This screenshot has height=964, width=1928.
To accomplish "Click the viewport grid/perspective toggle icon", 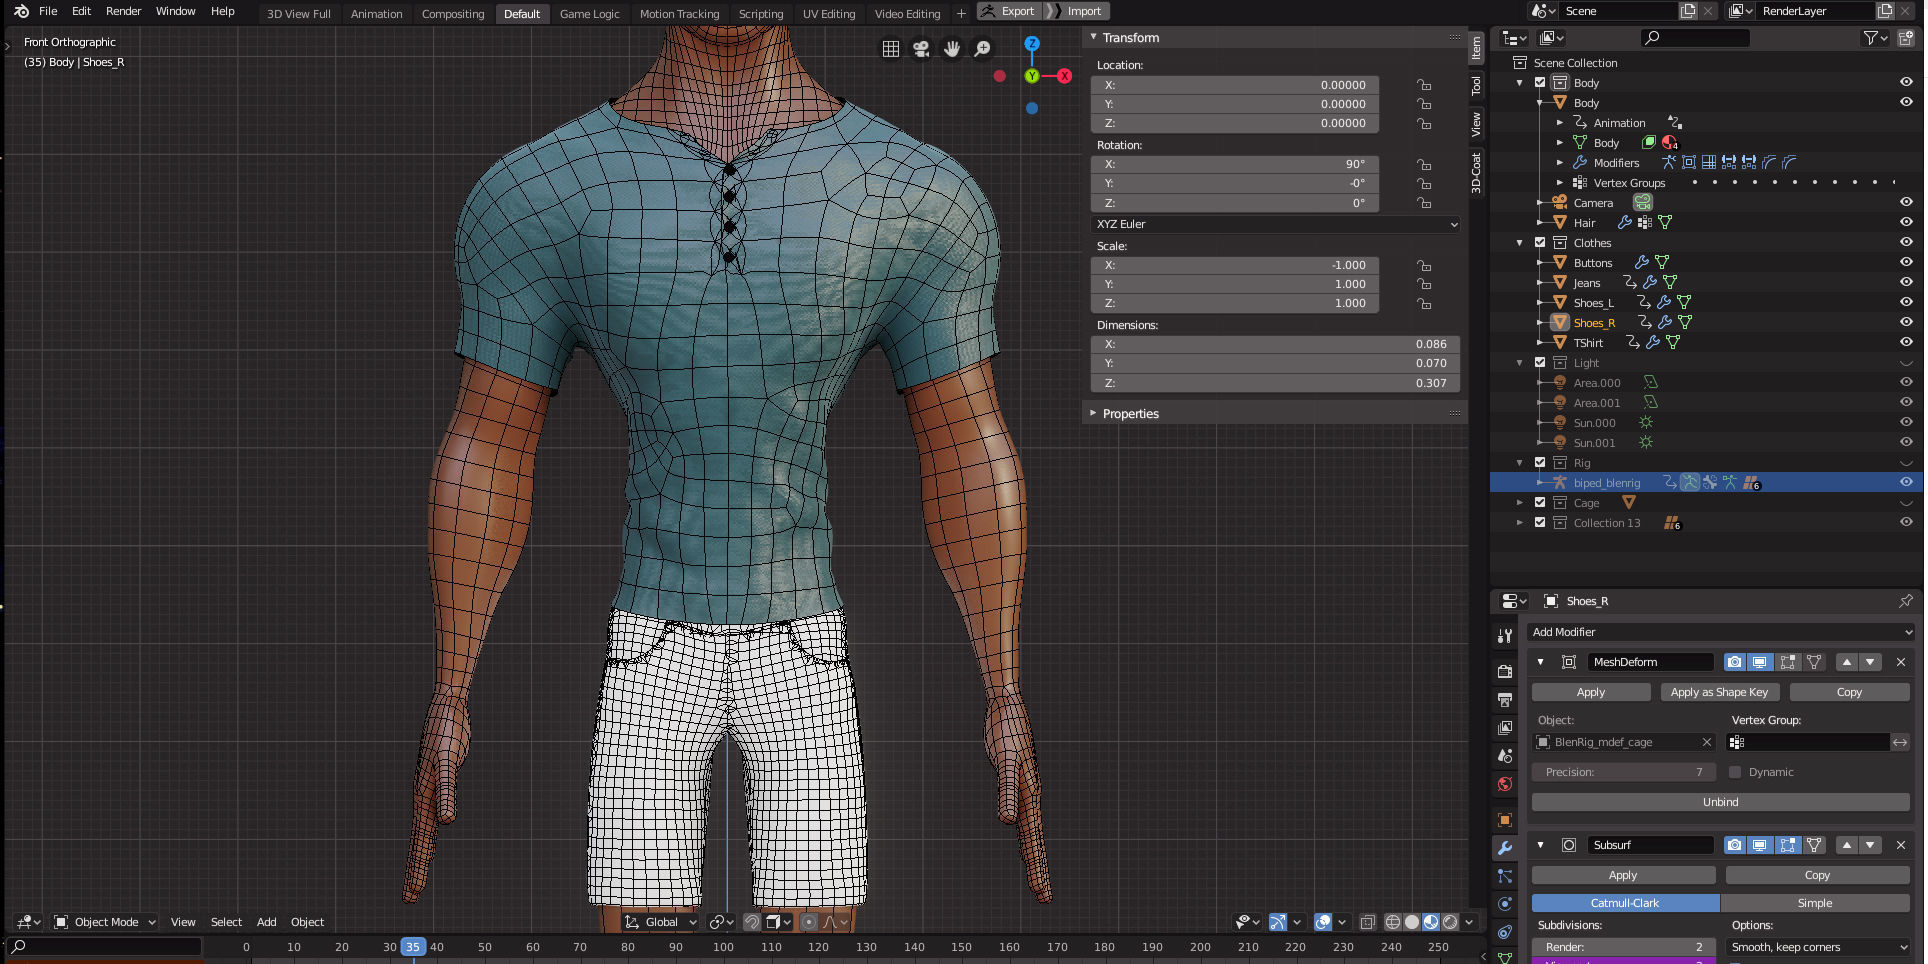I will (891, 49).
